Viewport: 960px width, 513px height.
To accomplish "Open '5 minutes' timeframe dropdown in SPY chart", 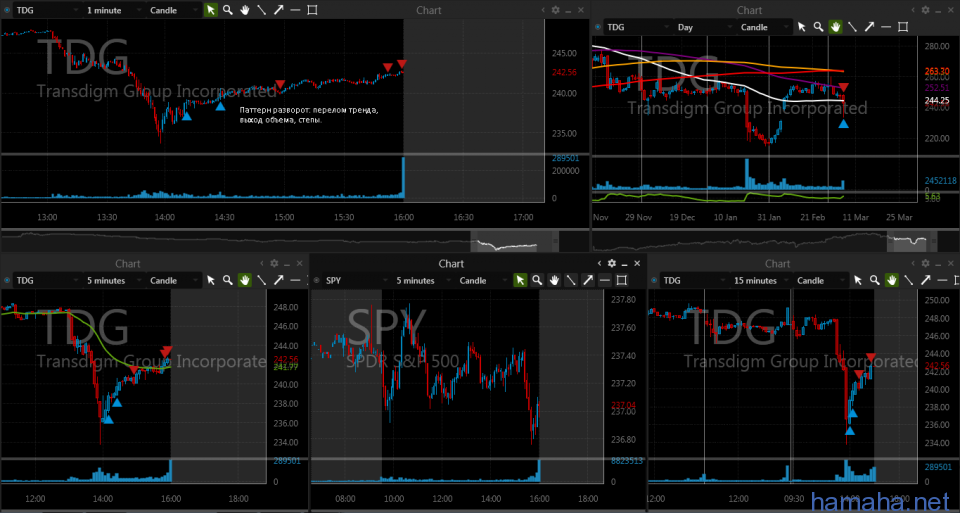I will (423, 280).
